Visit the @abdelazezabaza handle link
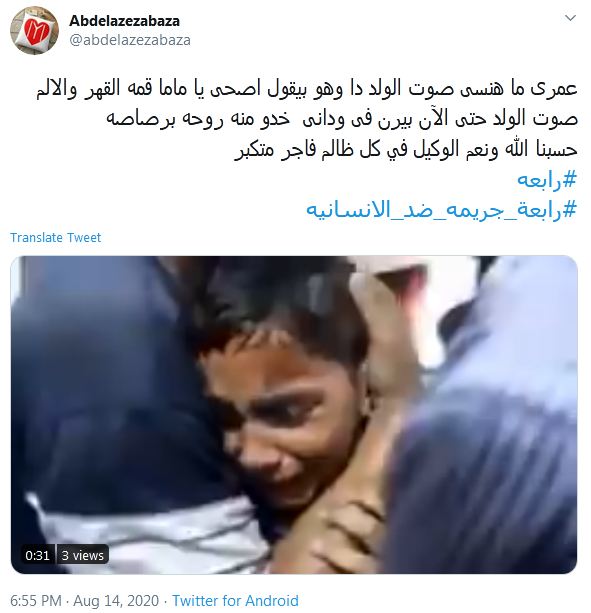591x613 pixels. pyautogui.click(x=130, y=40)
